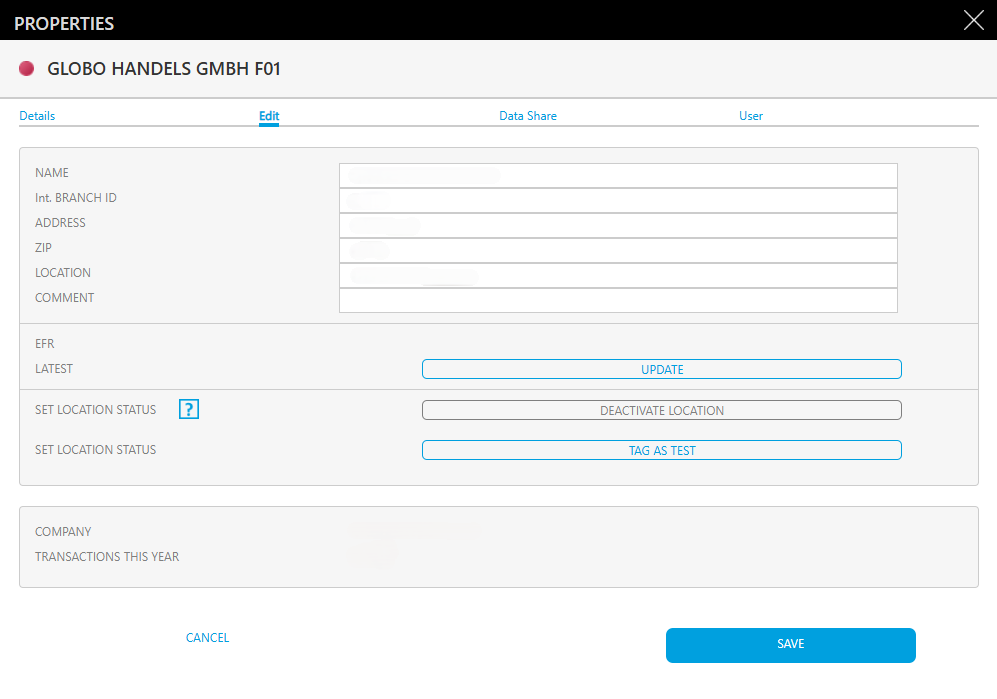Go to the User tab

[750, 116]
